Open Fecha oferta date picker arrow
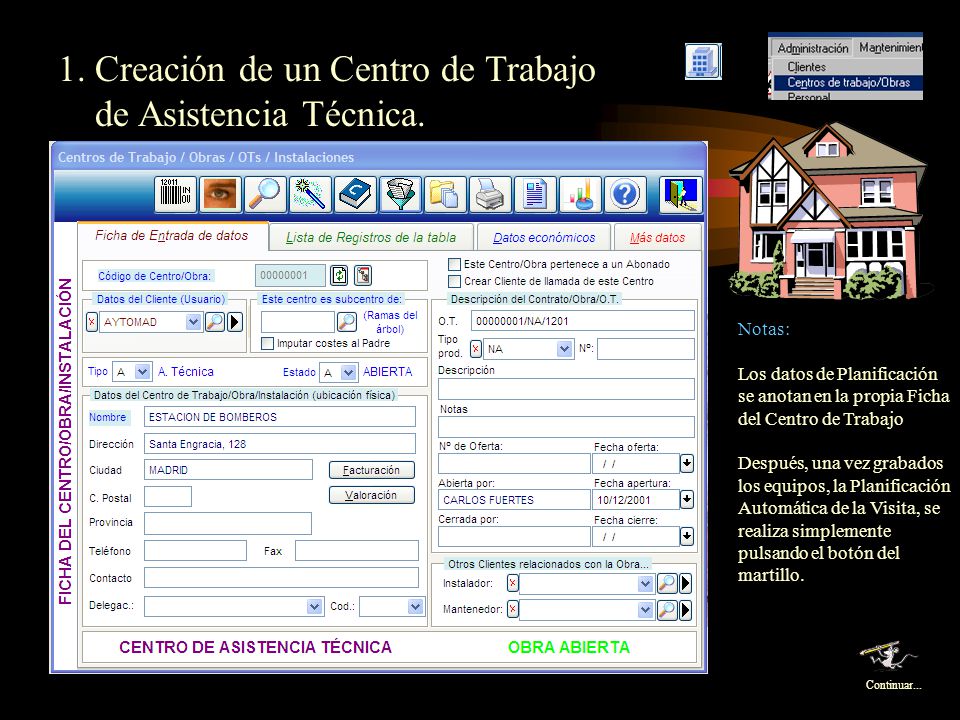Image resolution: width=960 pixels, height=720 pixels. [x=687, y=463]
